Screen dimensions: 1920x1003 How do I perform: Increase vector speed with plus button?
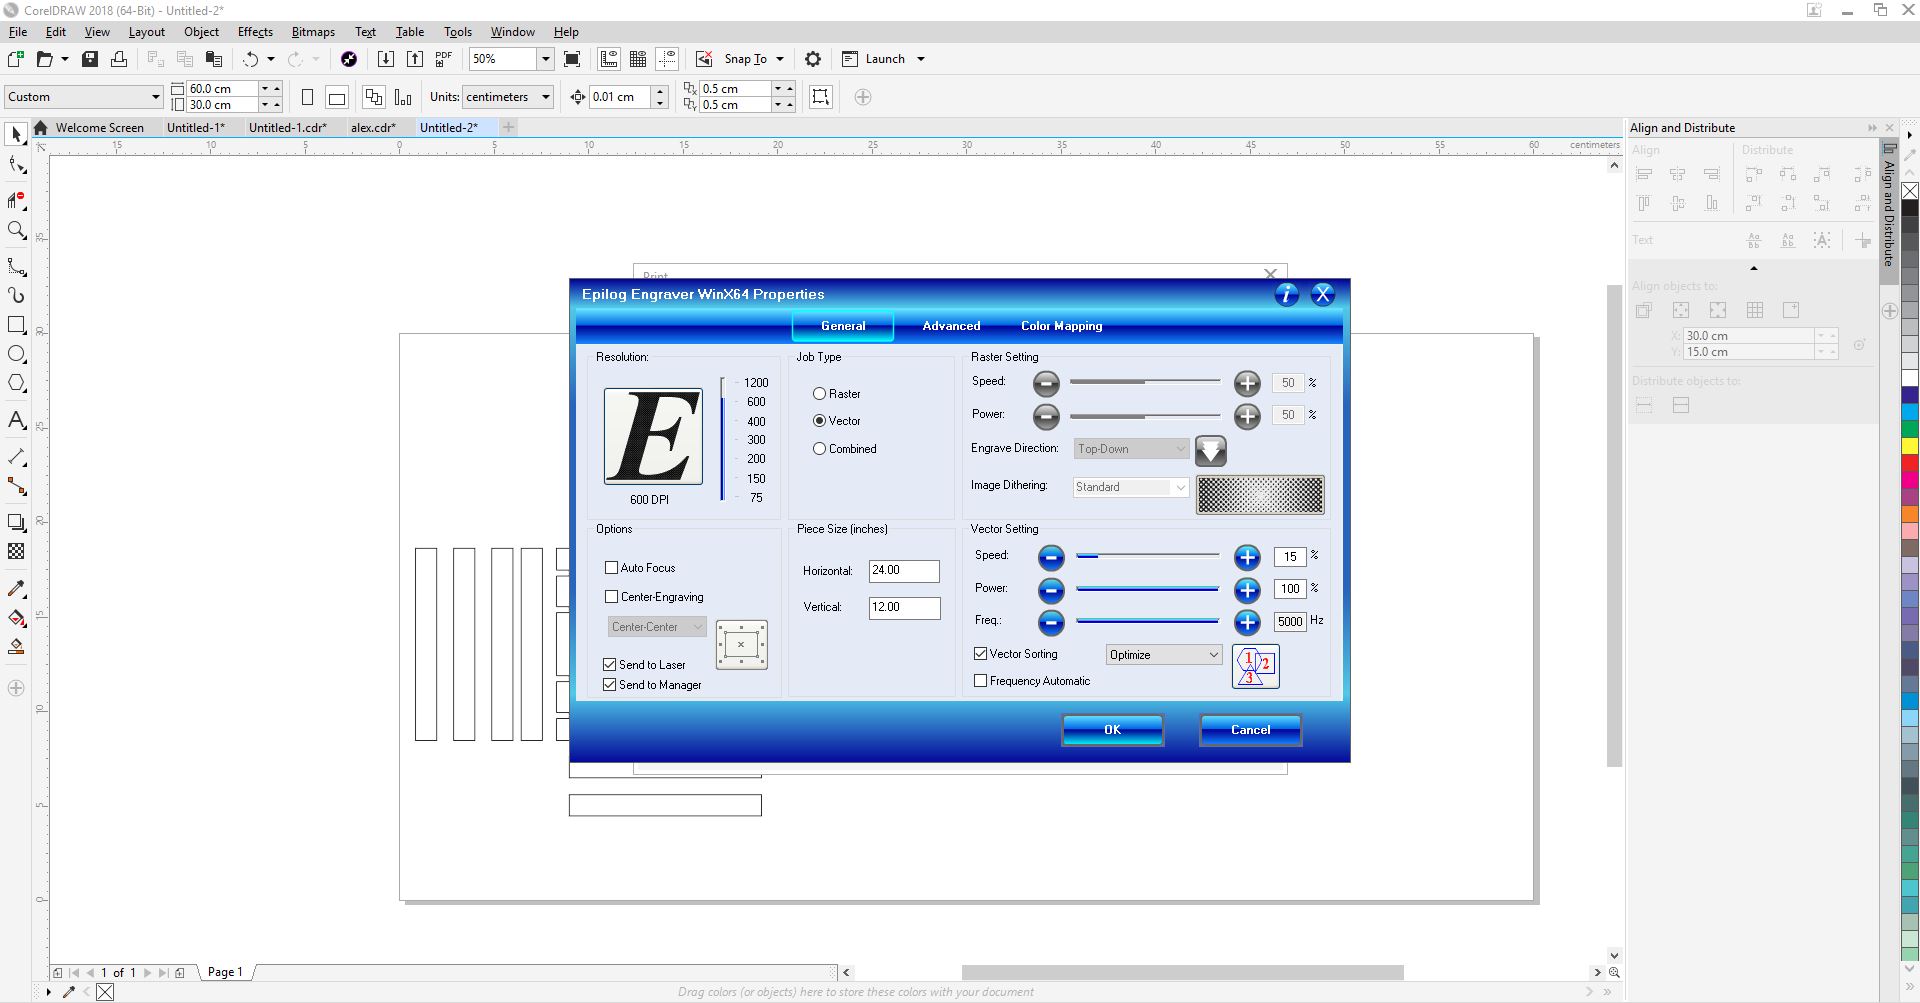(1247, 557)
